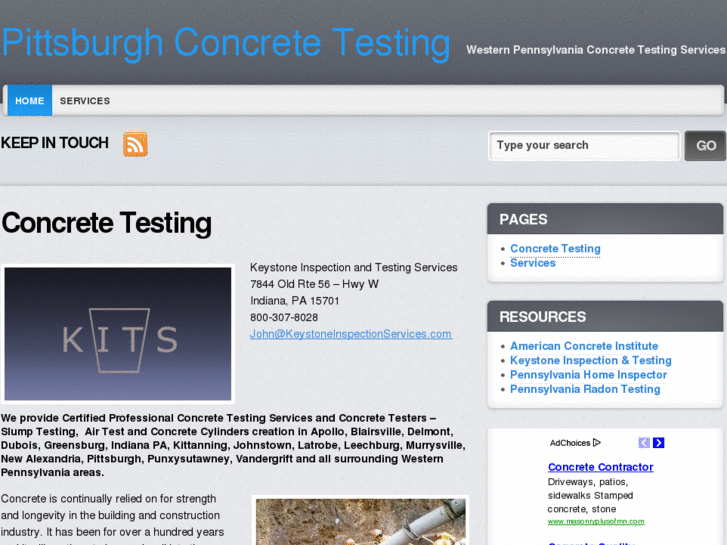The height and width of the screenshot is (545, 727).
Task: Click the Pittsburgh Concrete Testing site title
Action: click(226, 43)
